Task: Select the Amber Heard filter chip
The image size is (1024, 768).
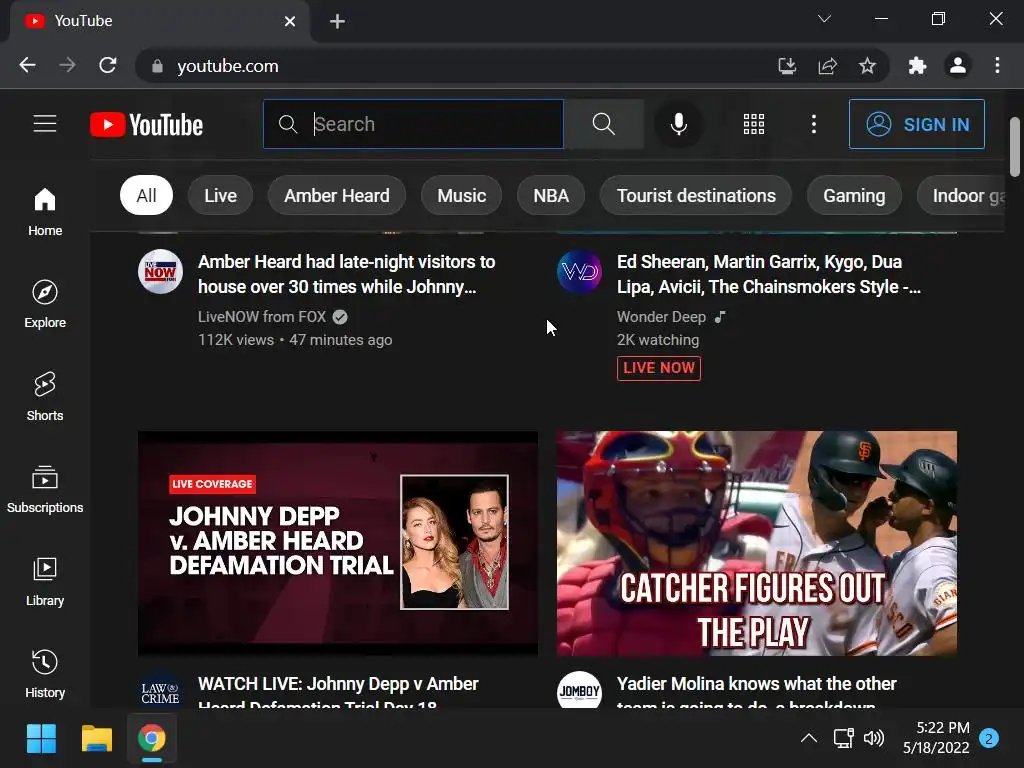Action: [x=337, y=195]
